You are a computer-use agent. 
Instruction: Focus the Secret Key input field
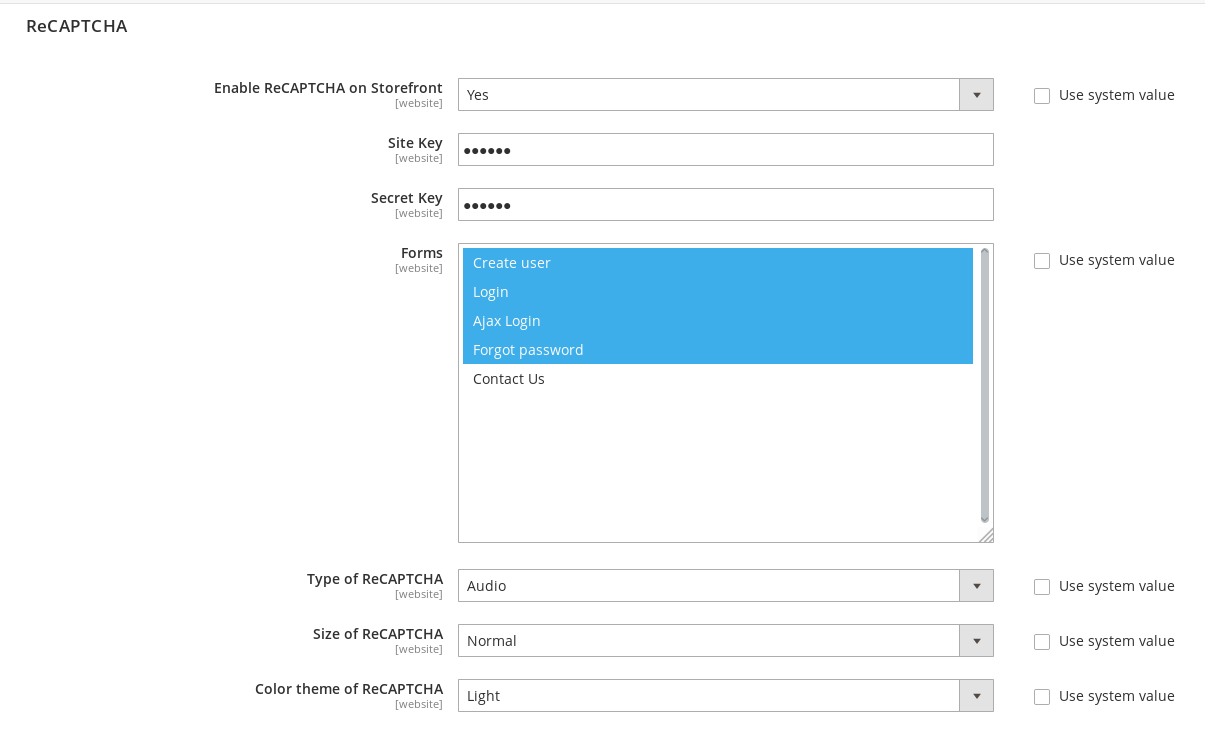725,205
